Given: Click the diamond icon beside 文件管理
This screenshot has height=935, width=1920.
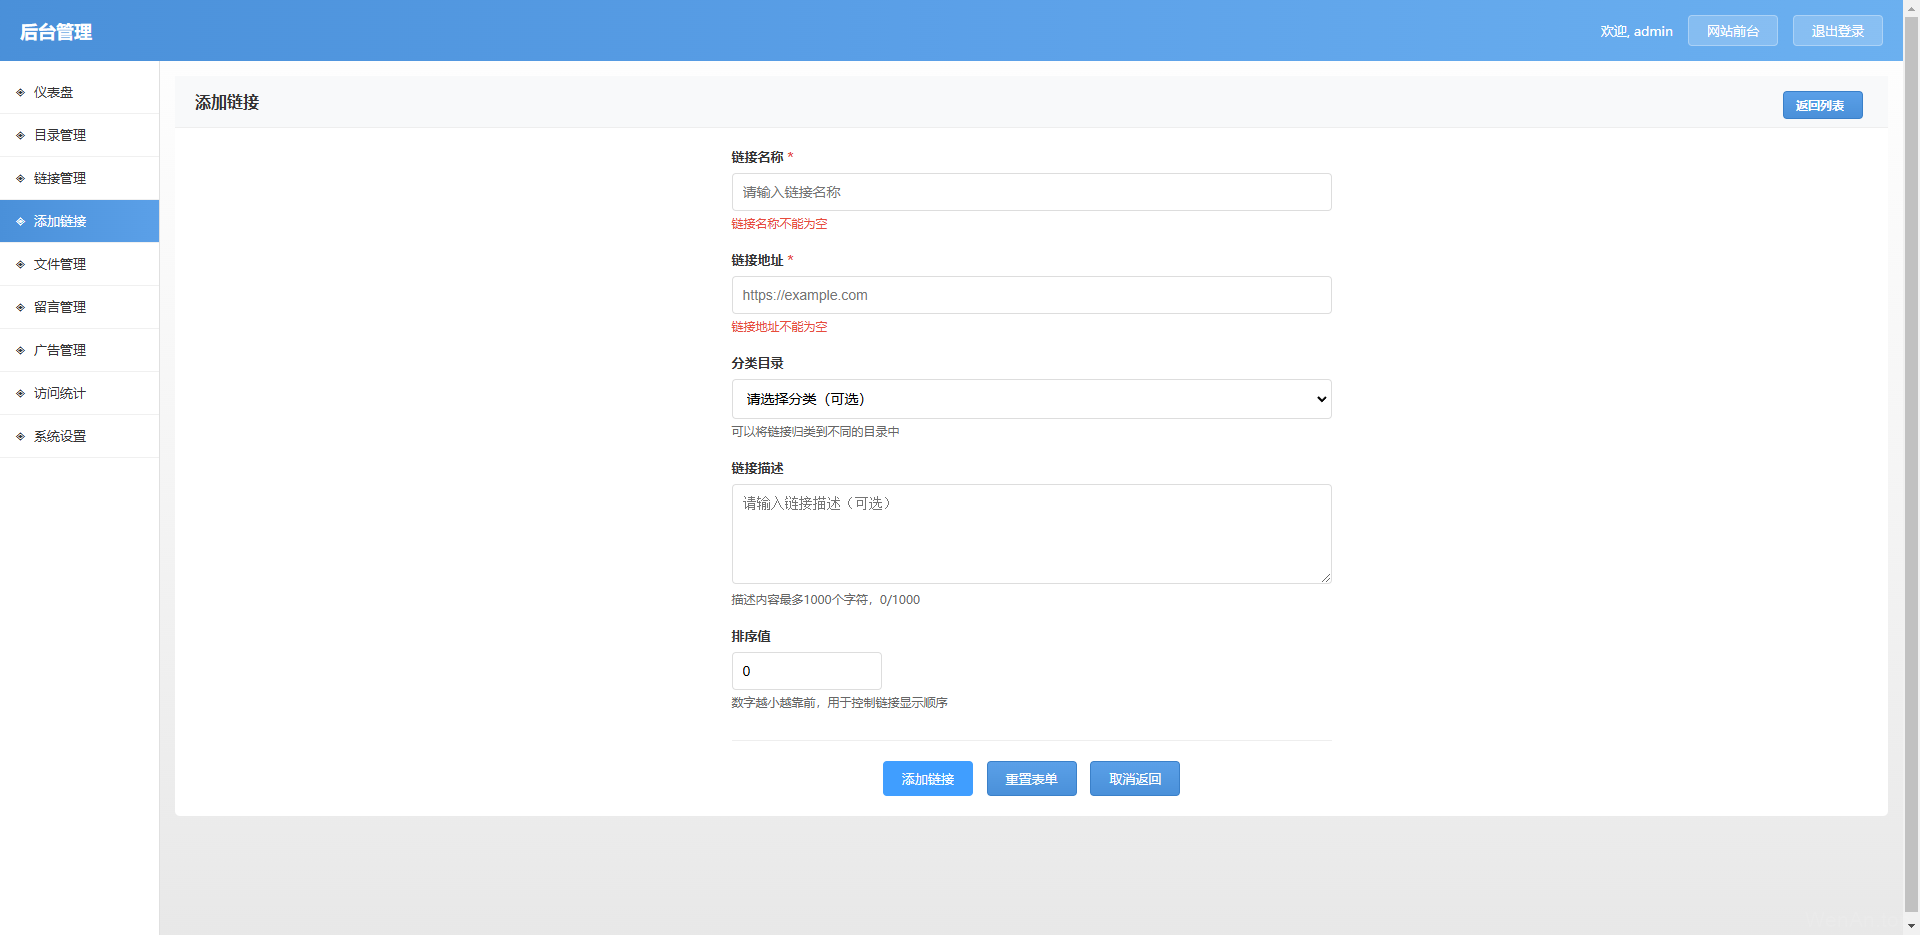Looking at the screenshot, I should [20, 264].
